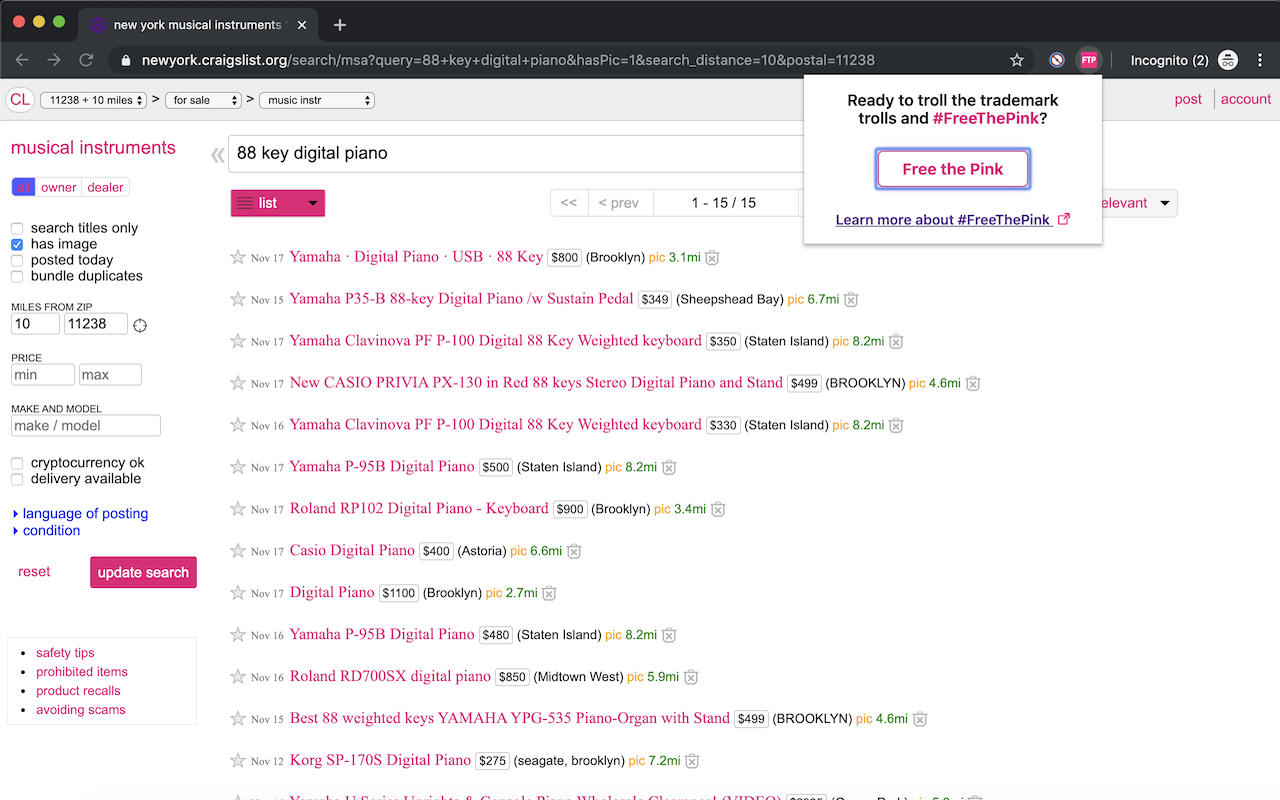Click the blocked-content extension icon
Image resolution: width=1280 pixels, height=800 pixels.
[x=1057, y=60]
